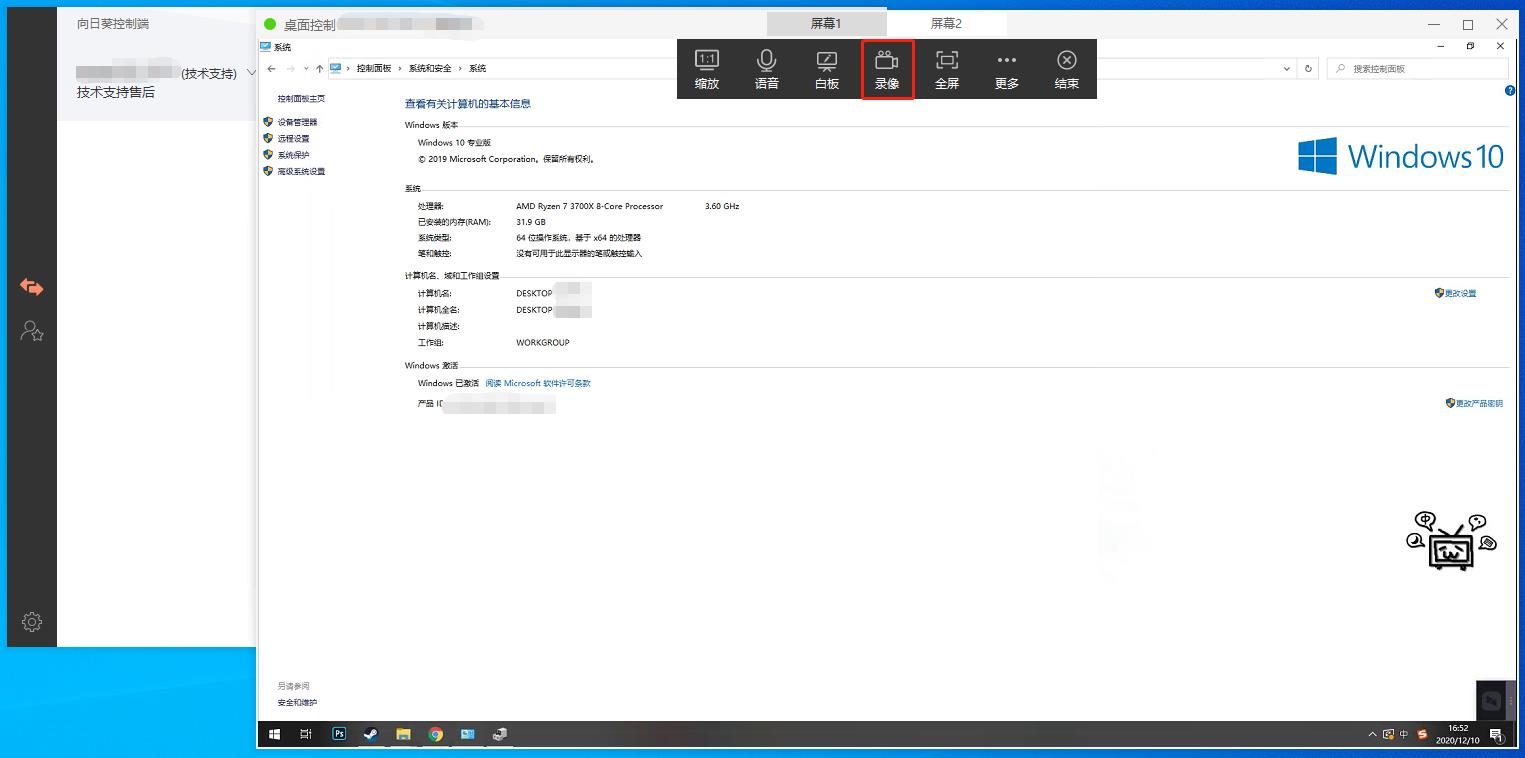The image size is (1525, 758).
Task: Open 系统保护 link
Action: point(293,155)
